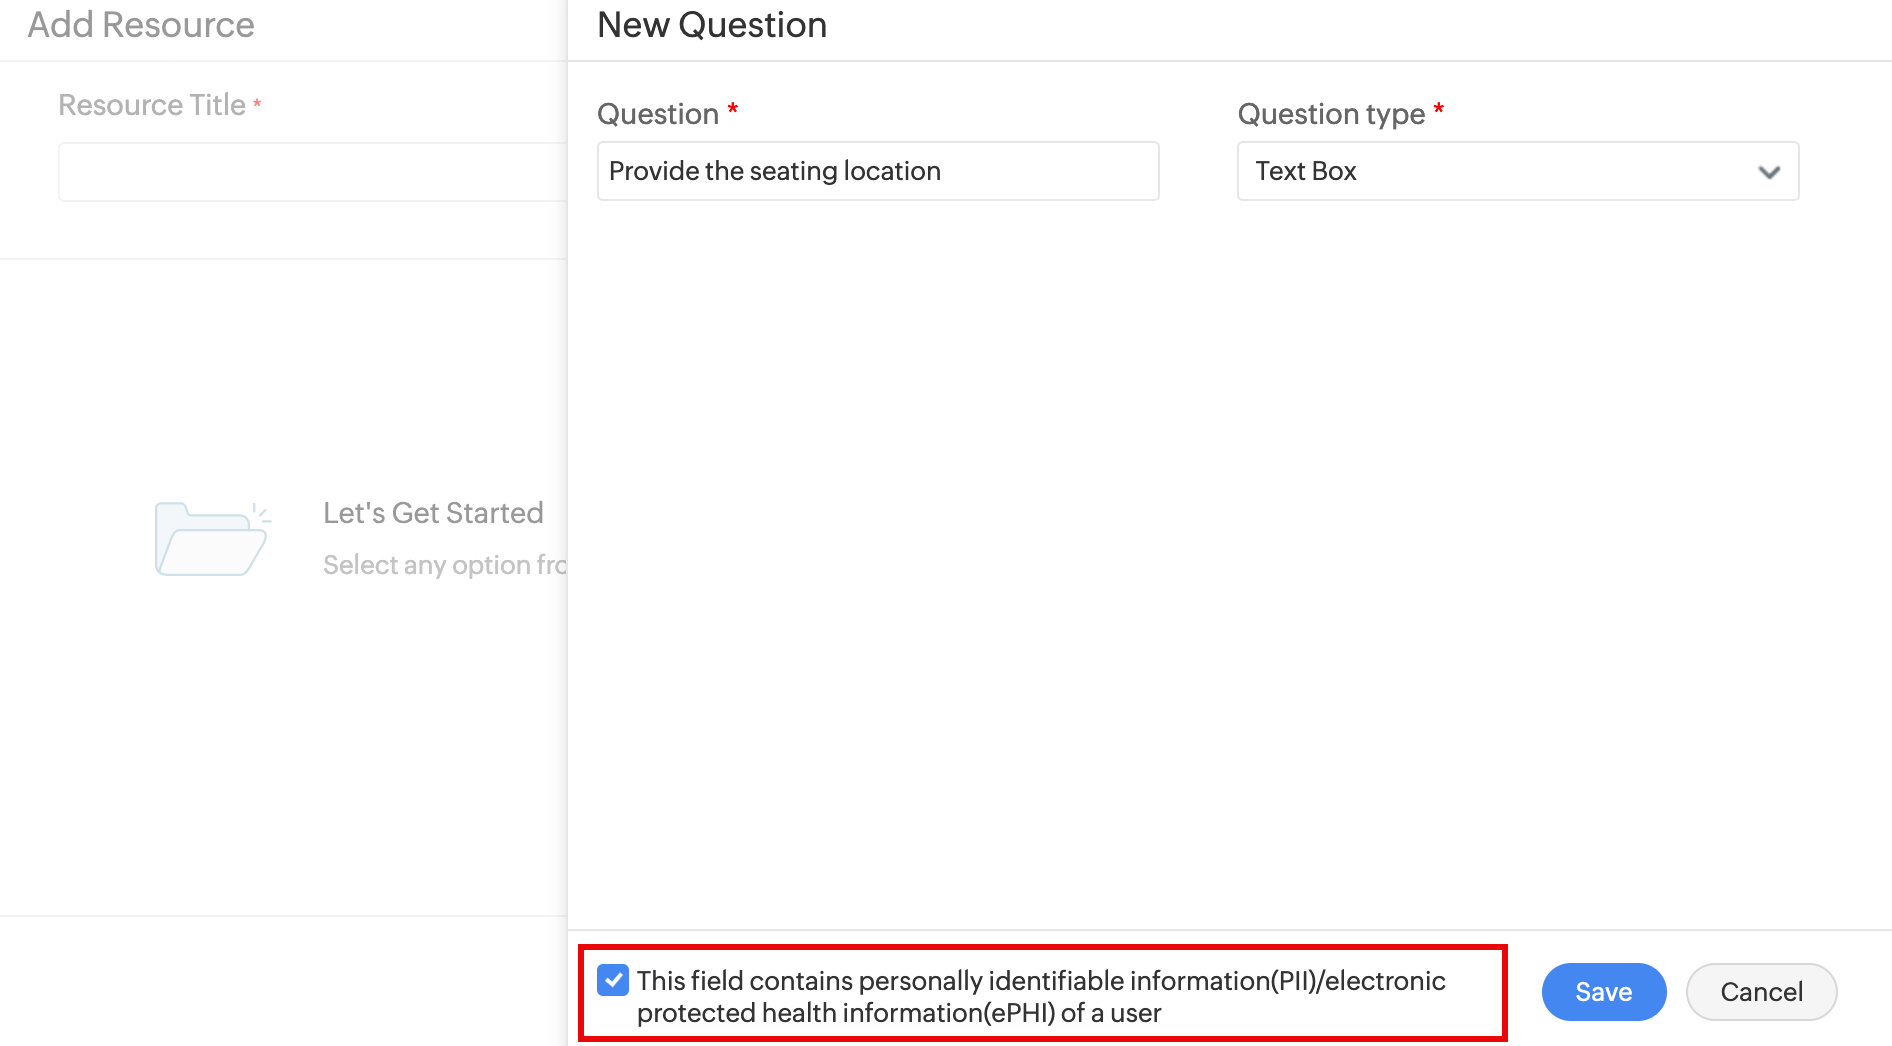The height and width of the screenshot is (1046, 1892).
Task: Click the red asterisk beside Question
Action: pyautogui.click(x=733, y=109)
